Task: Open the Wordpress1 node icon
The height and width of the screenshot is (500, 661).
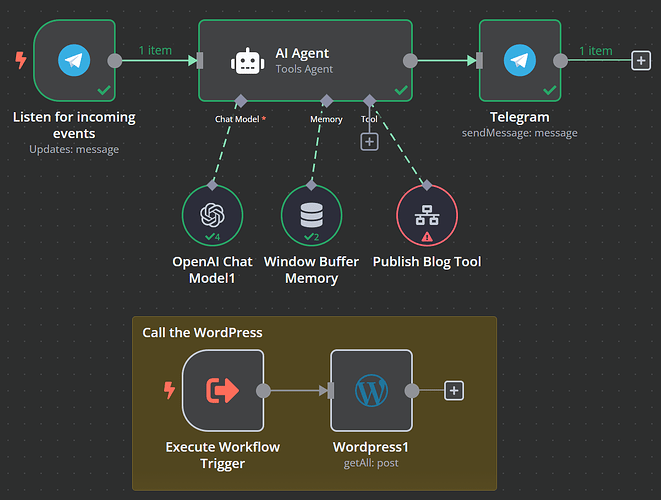Action: [x=371, y=390]
